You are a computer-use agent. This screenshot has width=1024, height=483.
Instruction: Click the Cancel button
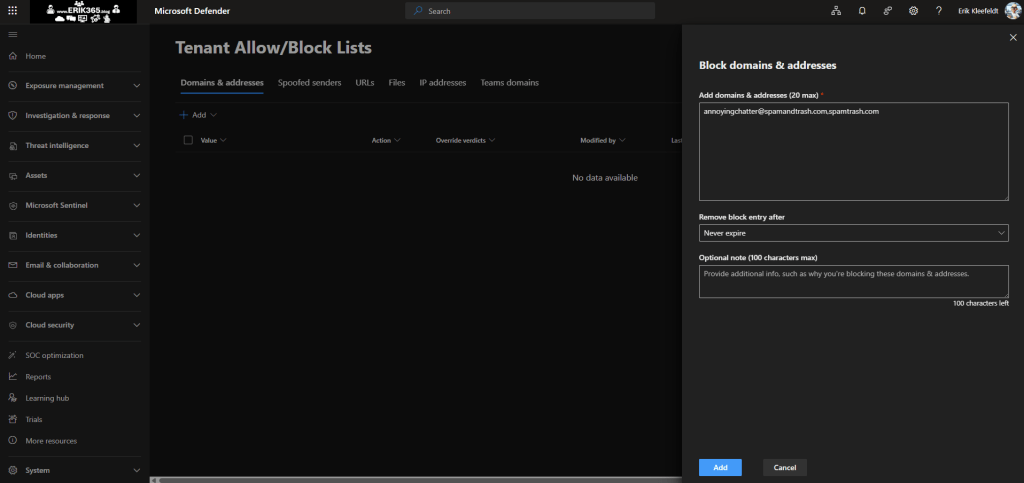coord(784,467)
